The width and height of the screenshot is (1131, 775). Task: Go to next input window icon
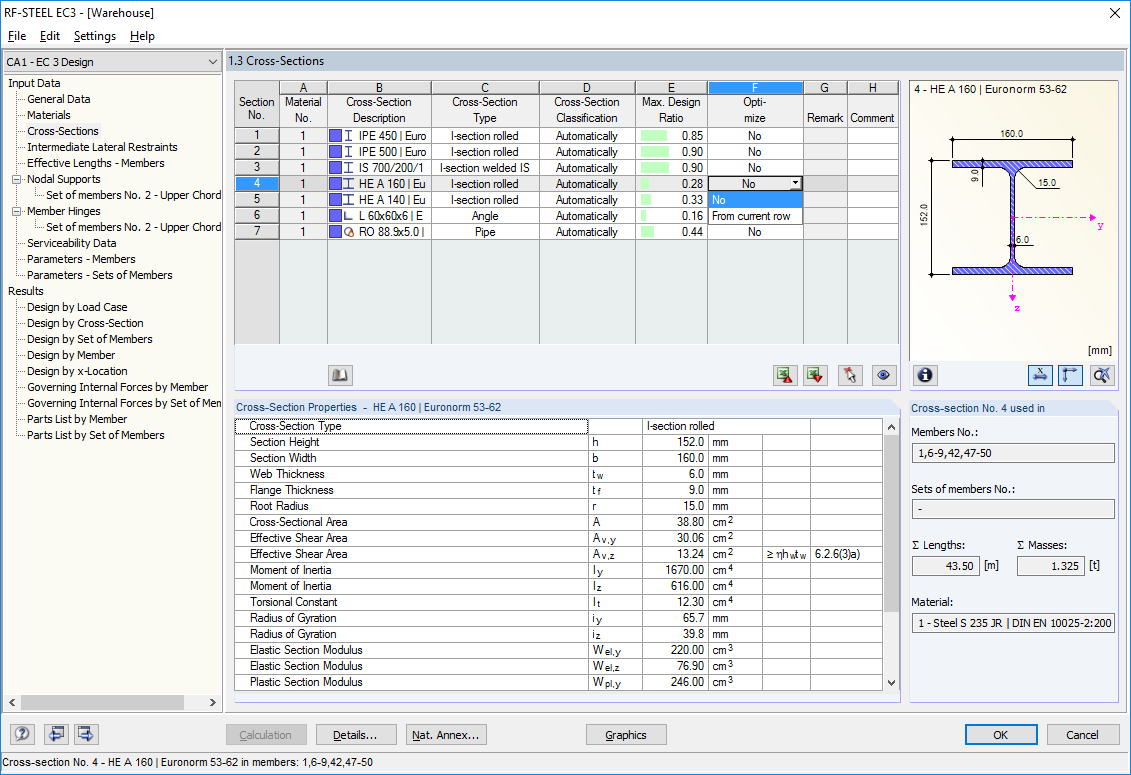point(86,735)
